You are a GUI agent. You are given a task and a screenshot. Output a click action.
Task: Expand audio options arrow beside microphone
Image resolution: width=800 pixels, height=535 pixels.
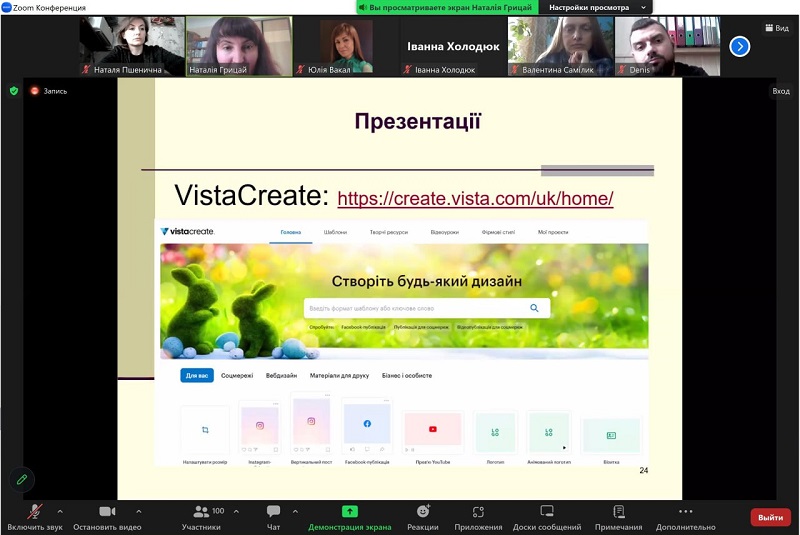click(60, 511)
